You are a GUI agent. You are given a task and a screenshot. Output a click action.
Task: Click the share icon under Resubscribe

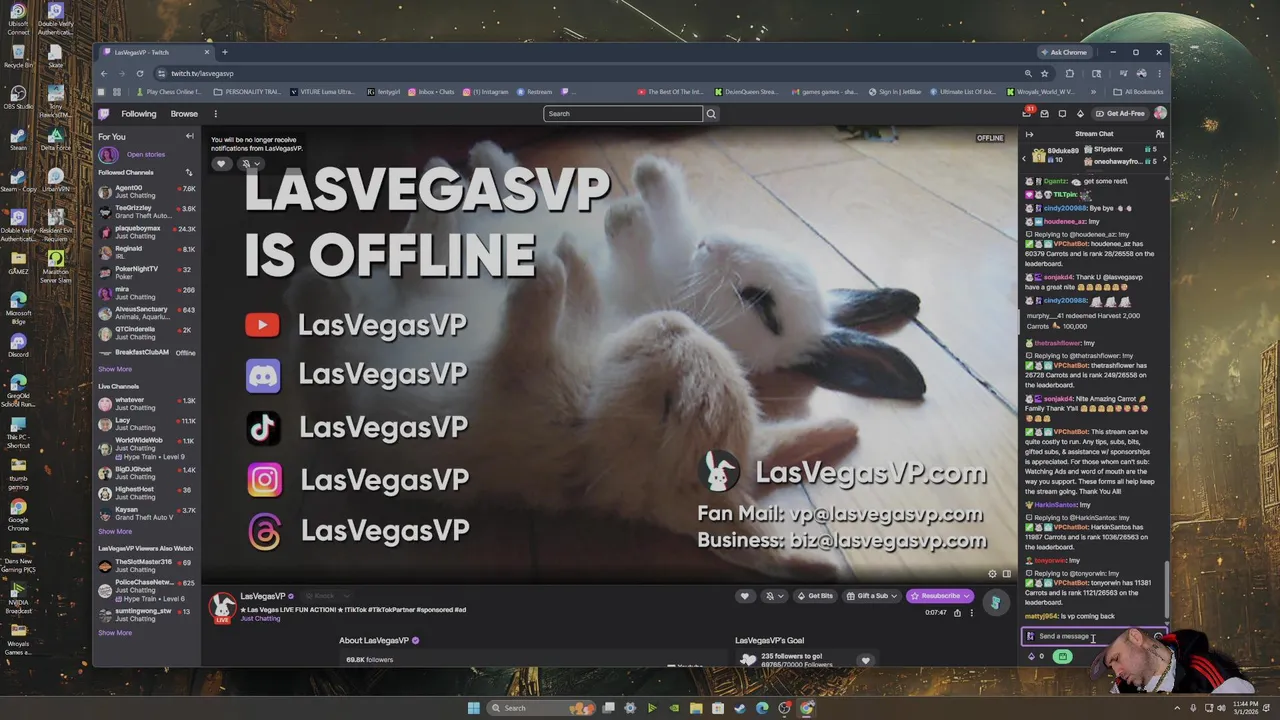click(957, 613)
